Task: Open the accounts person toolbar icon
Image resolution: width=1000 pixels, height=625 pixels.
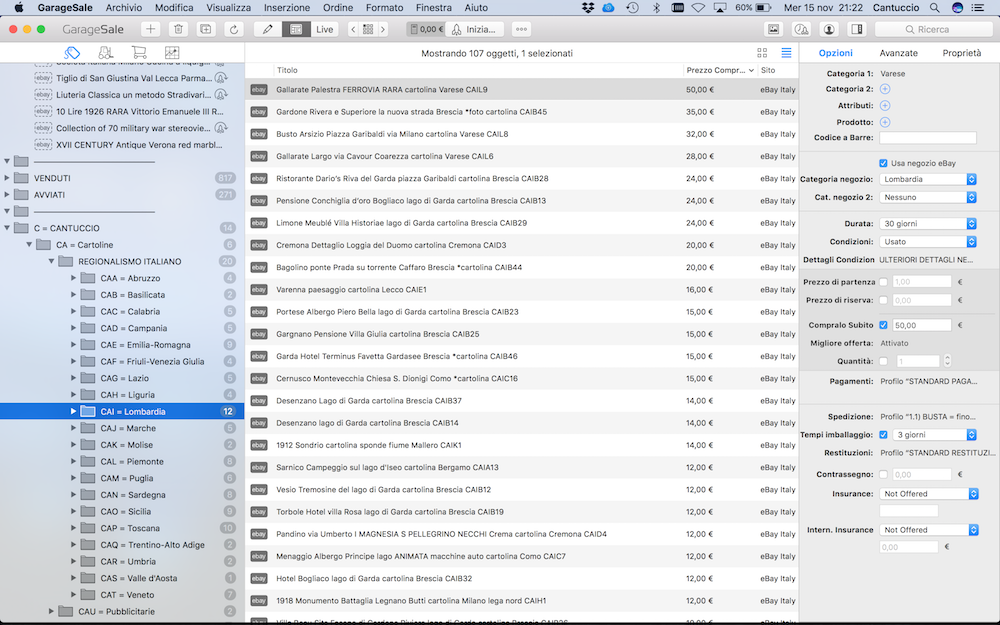Action: [829, 29]
